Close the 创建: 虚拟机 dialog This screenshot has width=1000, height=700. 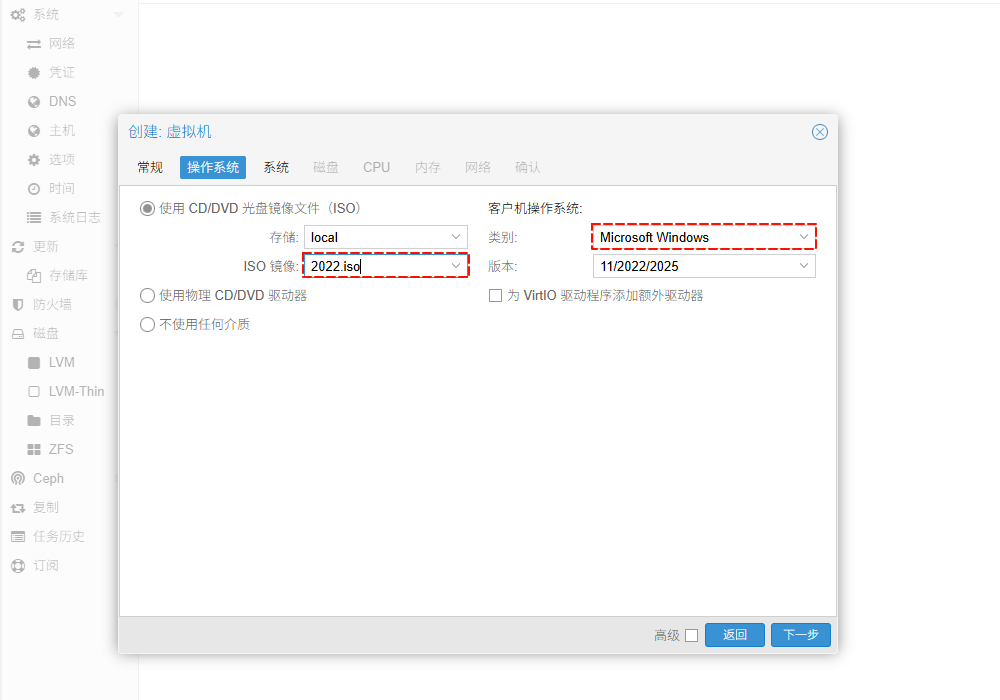click(819, 132)
